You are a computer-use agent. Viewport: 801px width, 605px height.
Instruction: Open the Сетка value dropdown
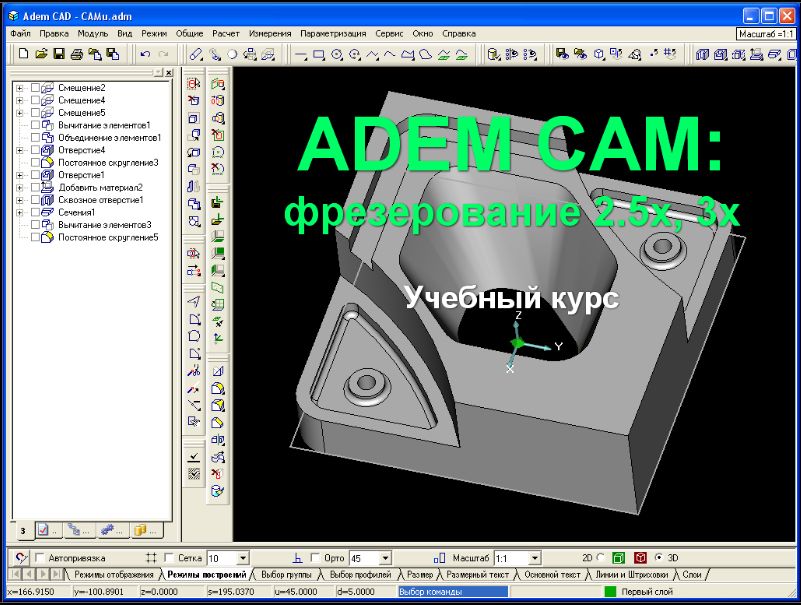pyautogui.click(x=243, y=558)
